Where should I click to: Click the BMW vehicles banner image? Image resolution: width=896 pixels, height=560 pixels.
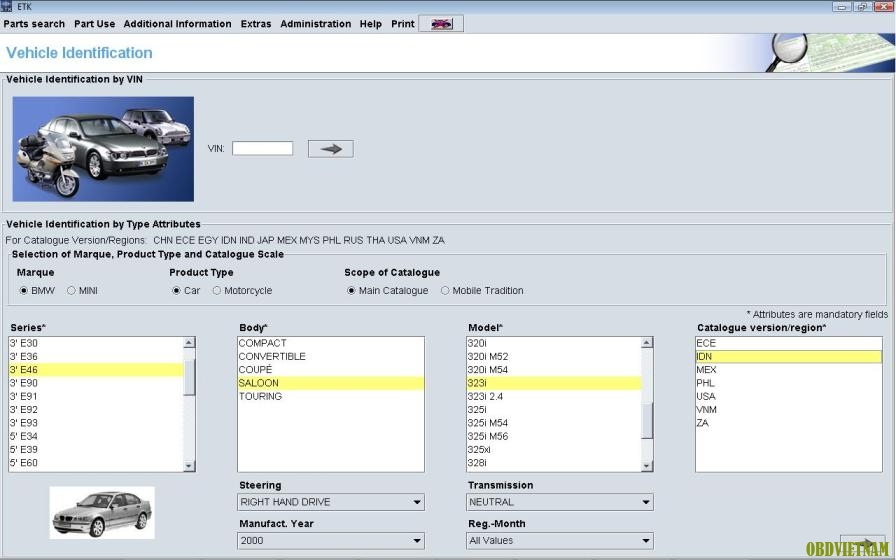103,149
